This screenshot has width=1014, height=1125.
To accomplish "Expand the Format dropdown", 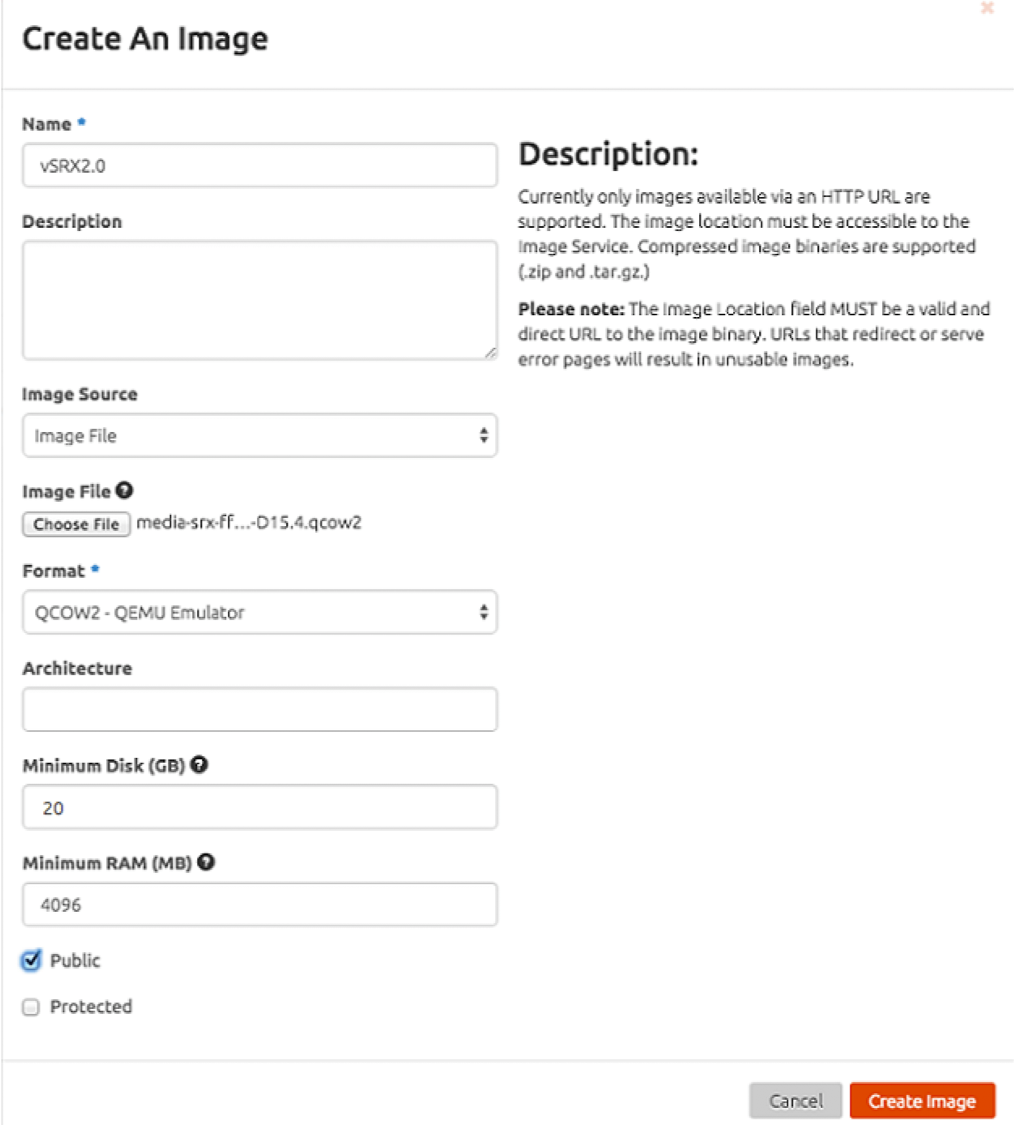I will (x=259, y=612).
